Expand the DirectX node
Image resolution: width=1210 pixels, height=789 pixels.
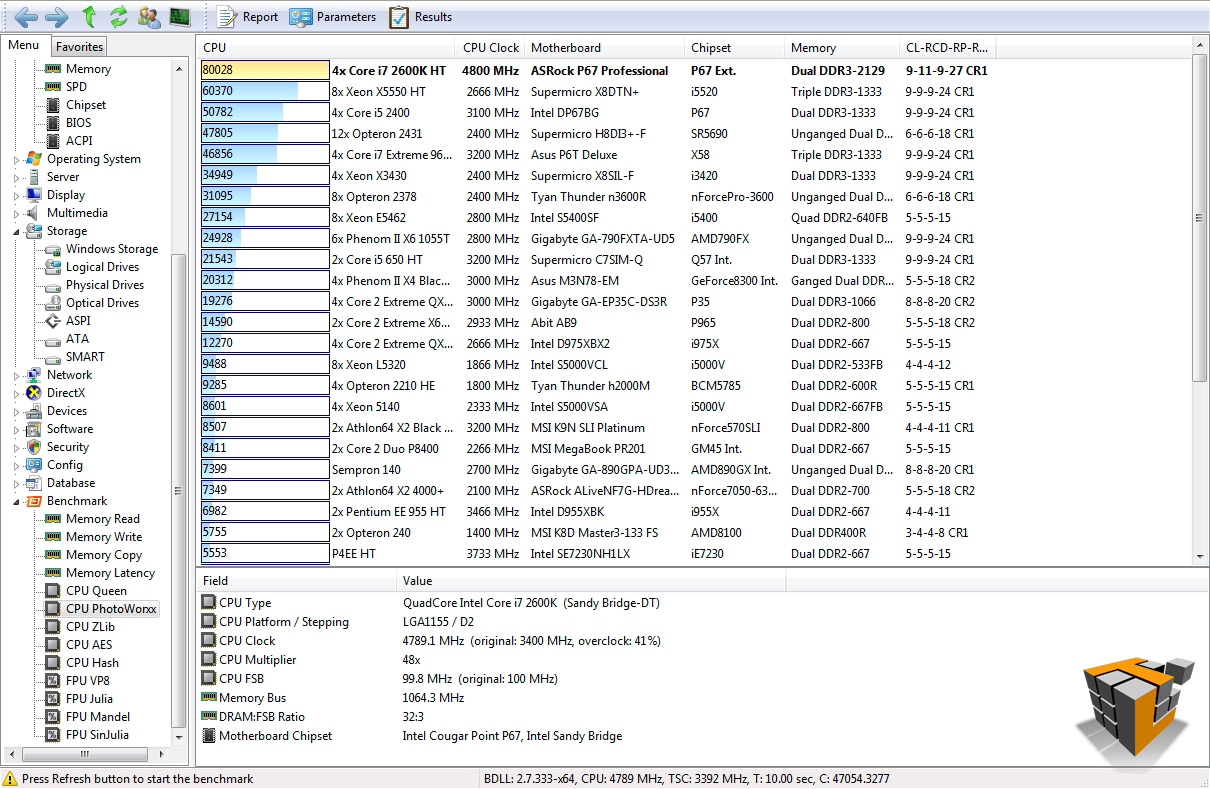coord(16,393)
